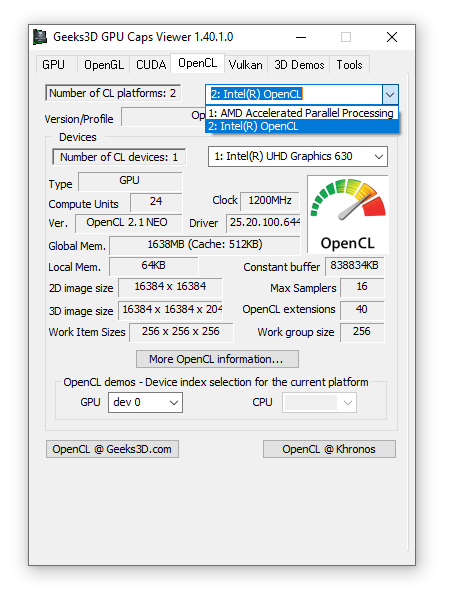Open the OpenGL tab

(x=104, y=65)
